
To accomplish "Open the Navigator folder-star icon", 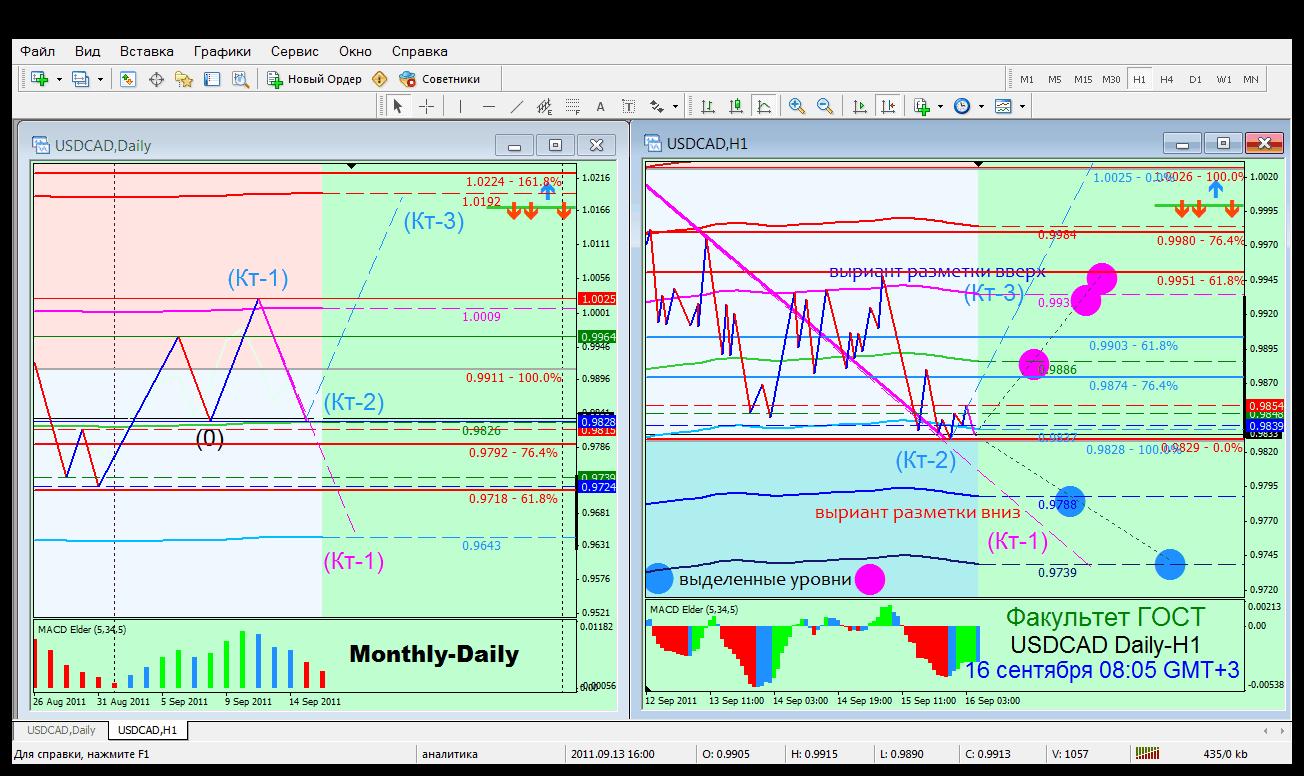I will coord(184,79).
